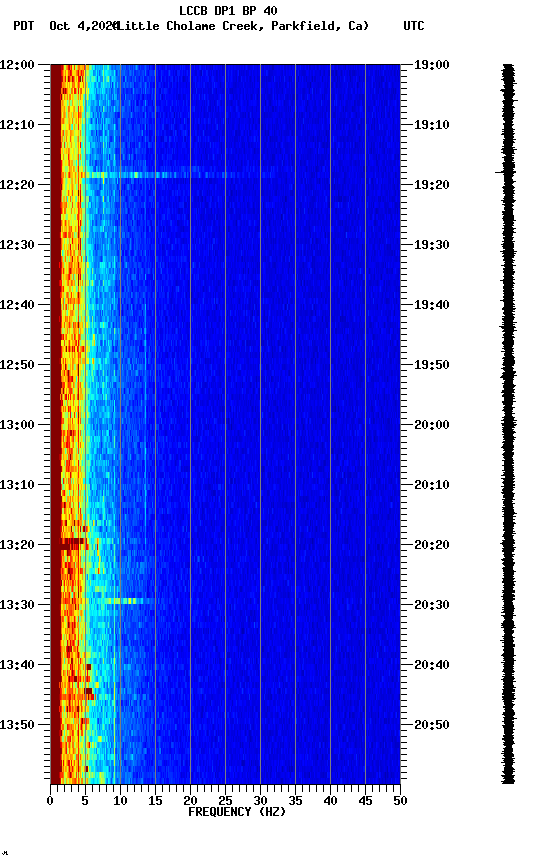Click the 15 Hz frequency axis label

155,801
